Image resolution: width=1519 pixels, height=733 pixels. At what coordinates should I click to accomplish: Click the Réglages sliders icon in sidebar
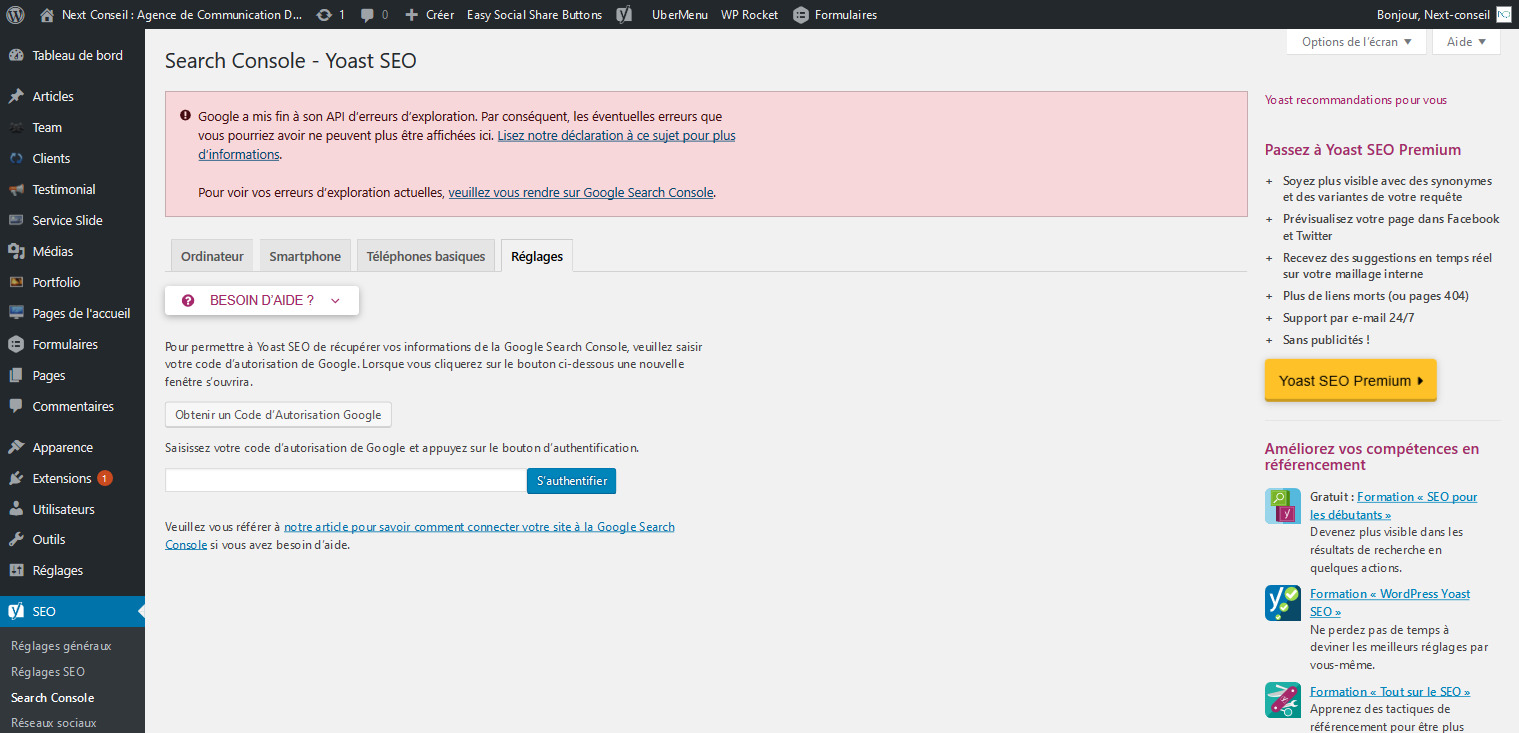16,570
